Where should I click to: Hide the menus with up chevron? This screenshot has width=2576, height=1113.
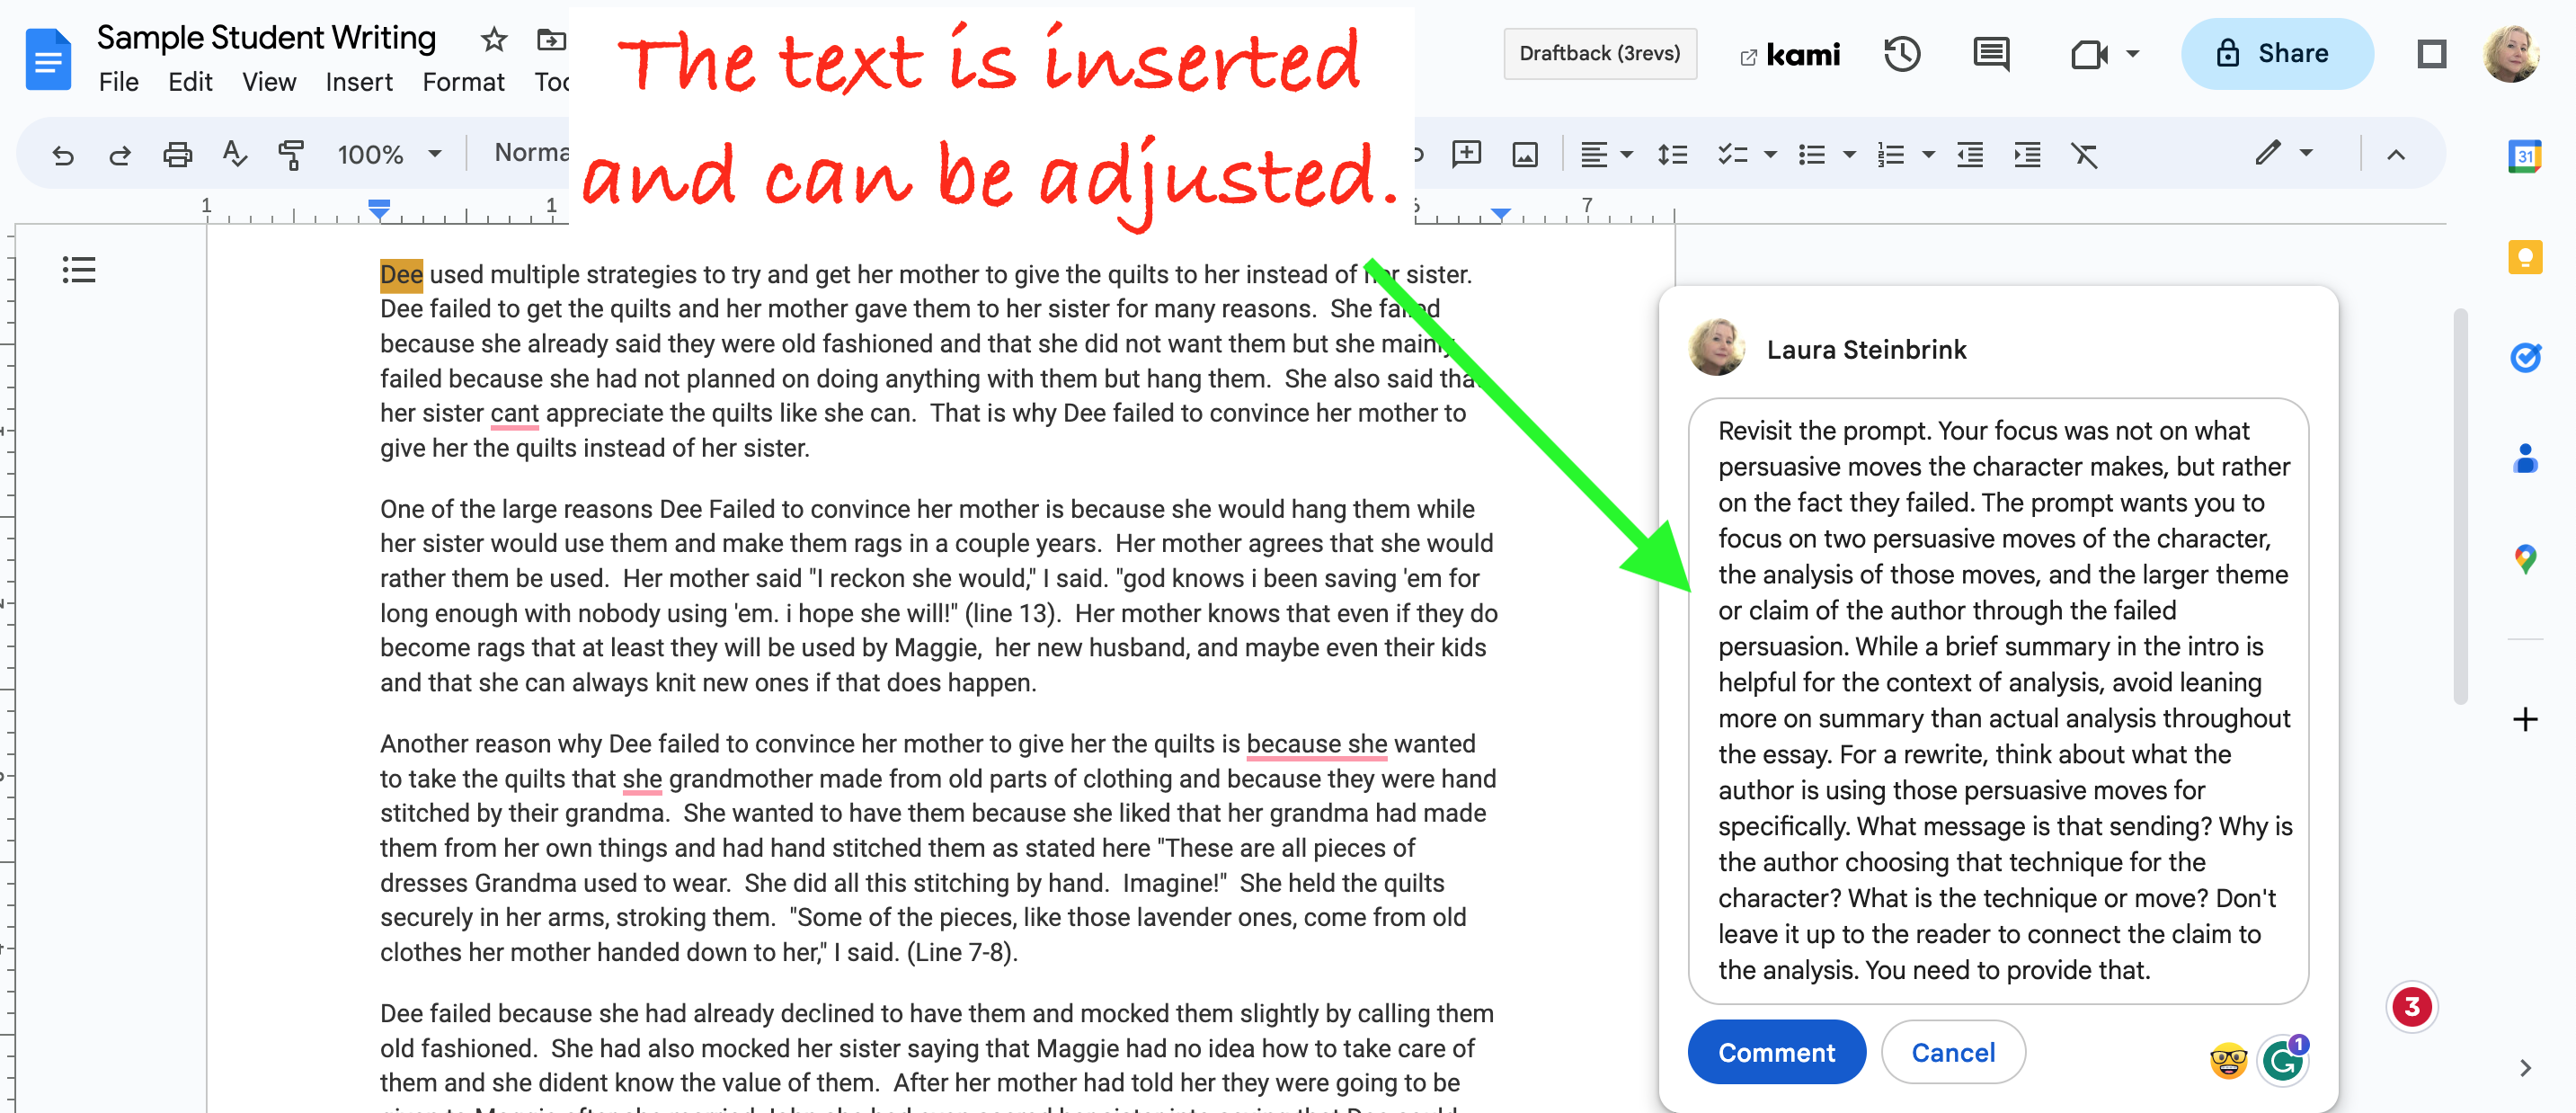click(2396, 155)
